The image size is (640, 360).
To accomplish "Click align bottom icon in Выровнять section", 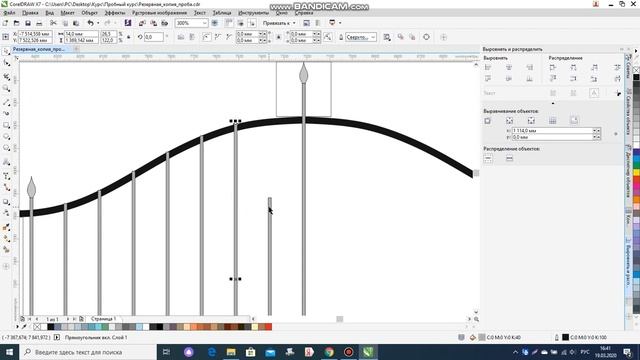I will (x=529, y=78).
